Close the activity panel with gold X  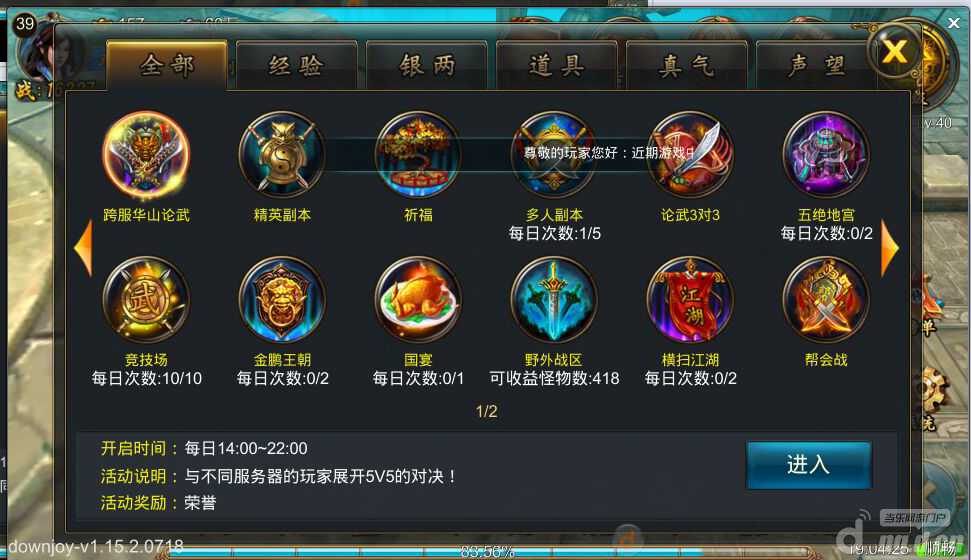click(894, 52)
